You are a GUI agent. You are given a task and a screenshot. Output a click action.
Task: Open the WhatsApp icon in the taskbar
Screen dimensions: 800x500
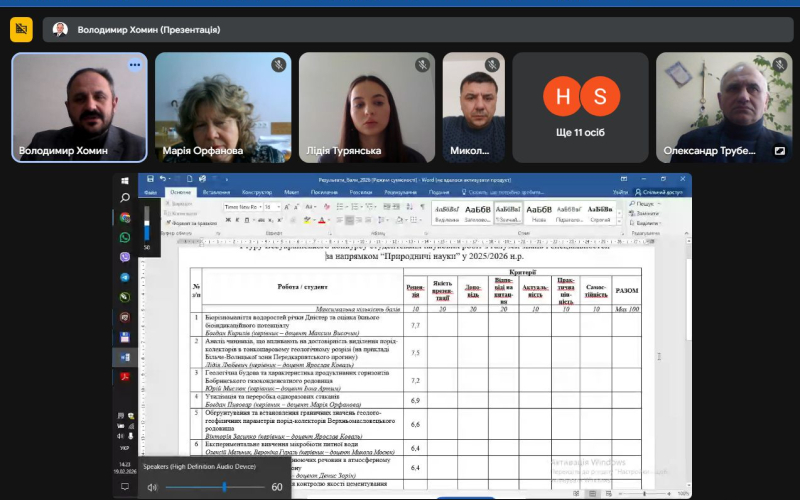point(125,238)
